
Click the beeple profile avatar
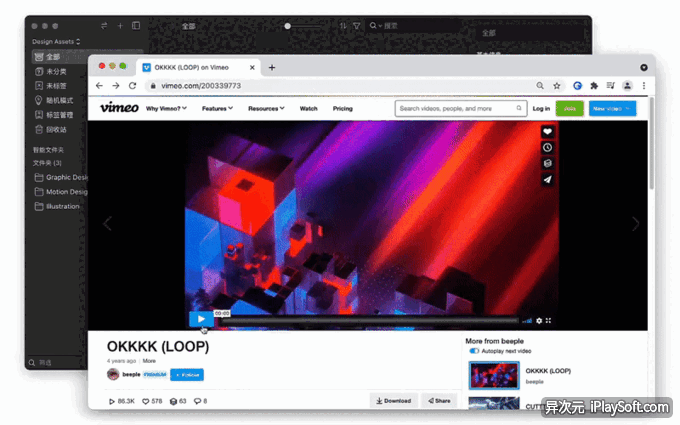(113, 374)
